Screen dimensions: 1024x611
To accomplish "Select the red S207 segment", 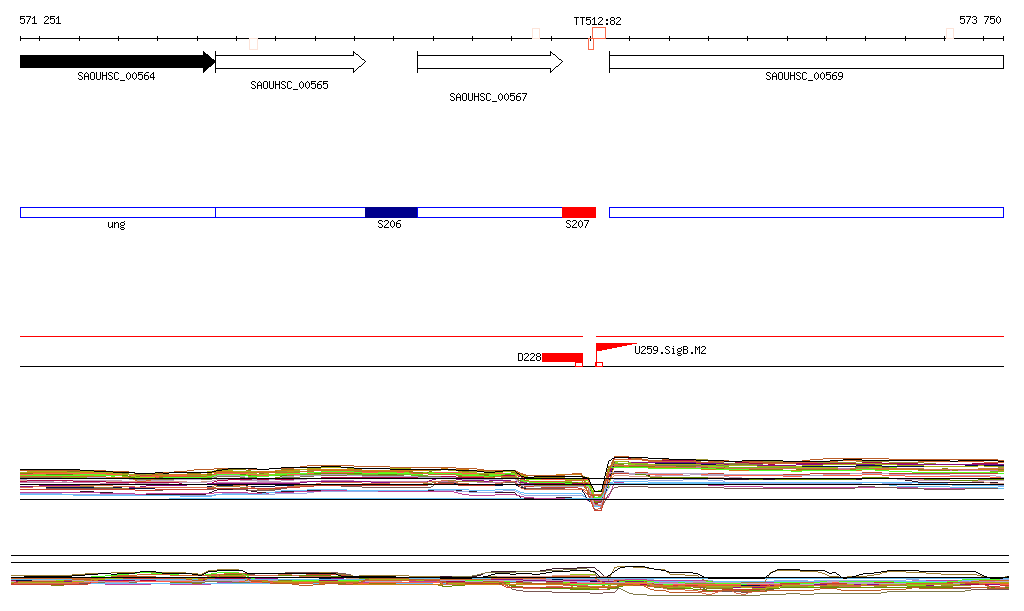I will (578, 212).
